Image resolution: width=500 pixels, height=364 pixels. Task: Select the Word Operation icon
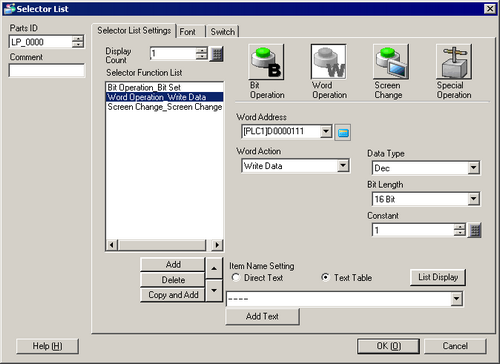[x=329, y=62]
